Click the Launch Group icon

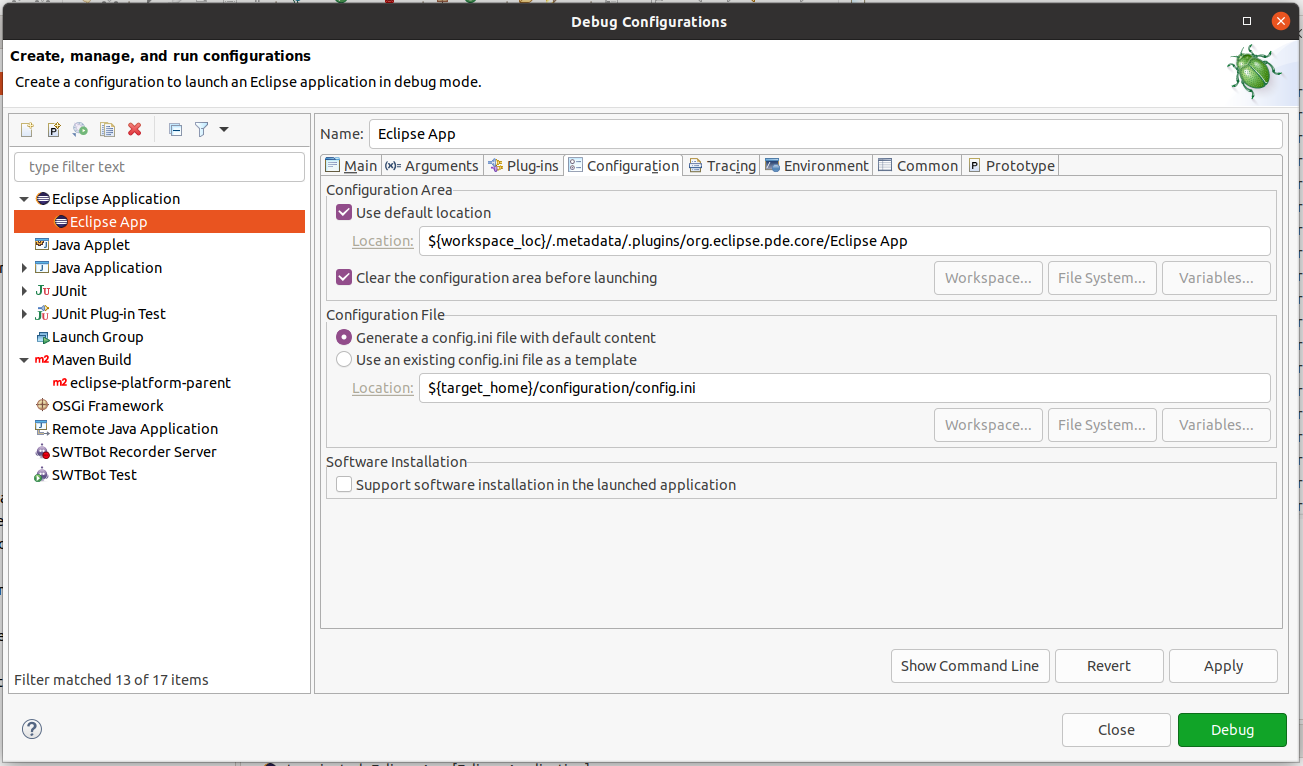pos(42,337)
